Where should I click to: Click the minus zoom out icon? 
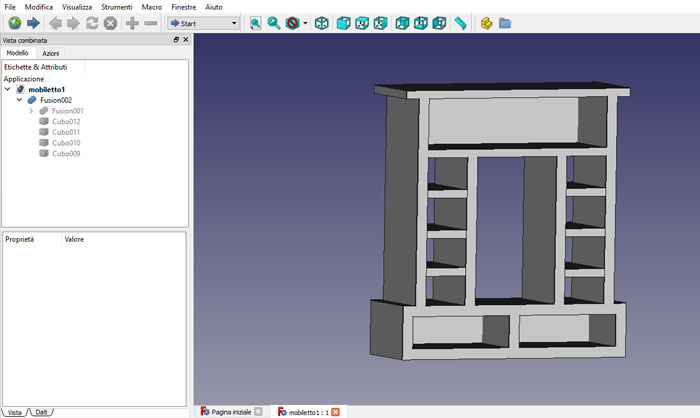click(151, 23)
